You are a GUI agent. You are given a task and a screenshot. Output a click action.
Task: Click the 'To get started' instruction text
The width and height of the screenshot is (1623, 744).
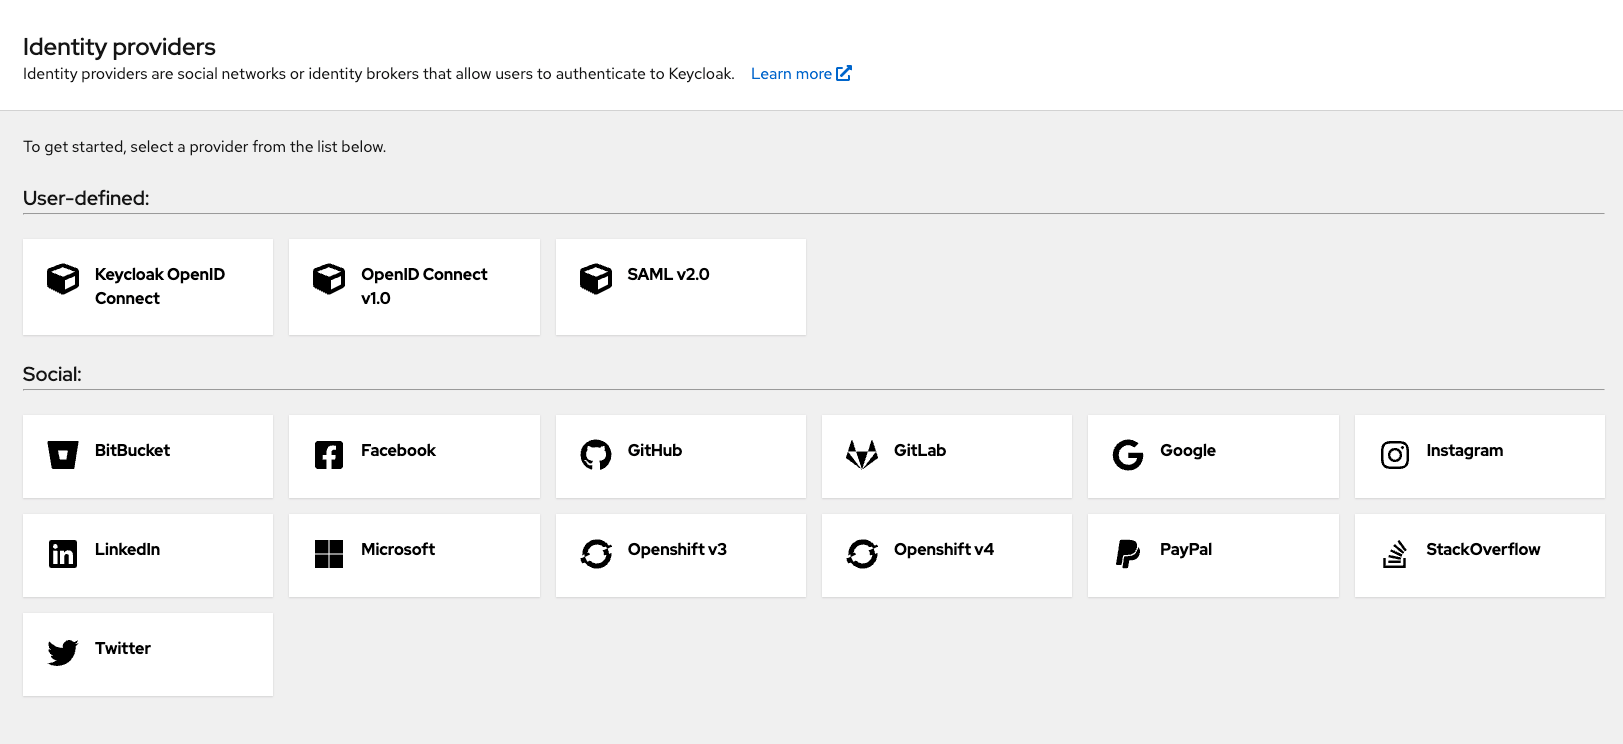[204, 147]
